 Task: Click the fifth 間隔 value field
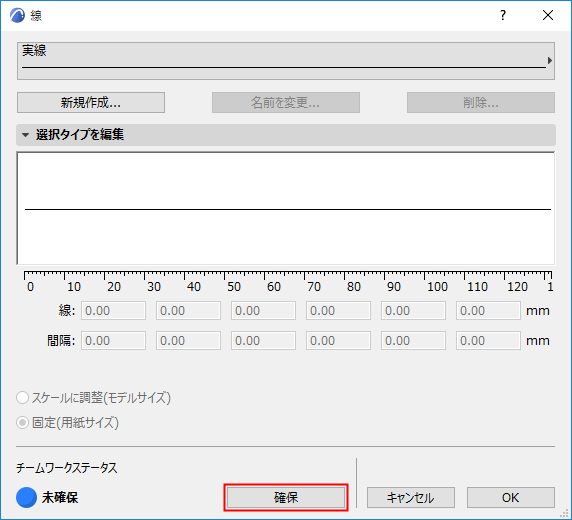click(x=413, y=340)
